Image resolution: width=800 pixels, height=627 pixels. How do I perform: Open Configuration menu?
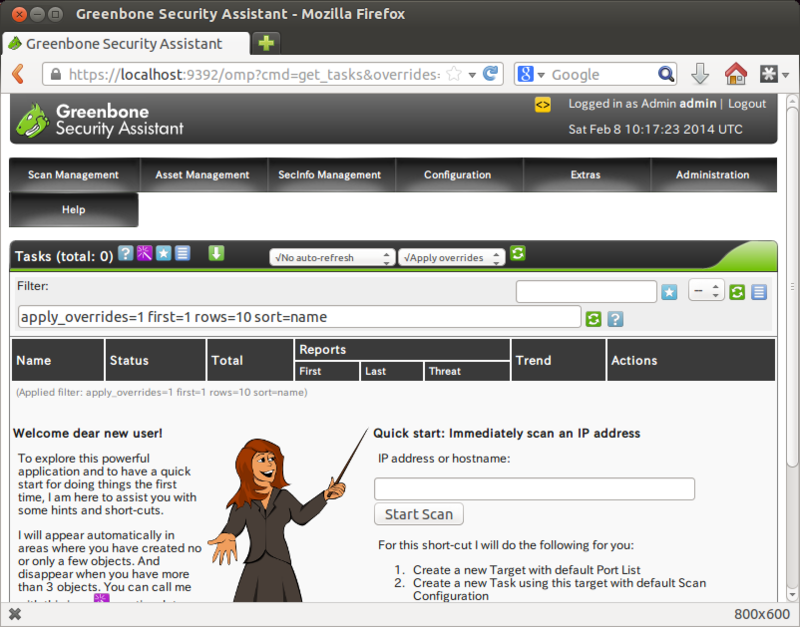click(x=458, y=175)
